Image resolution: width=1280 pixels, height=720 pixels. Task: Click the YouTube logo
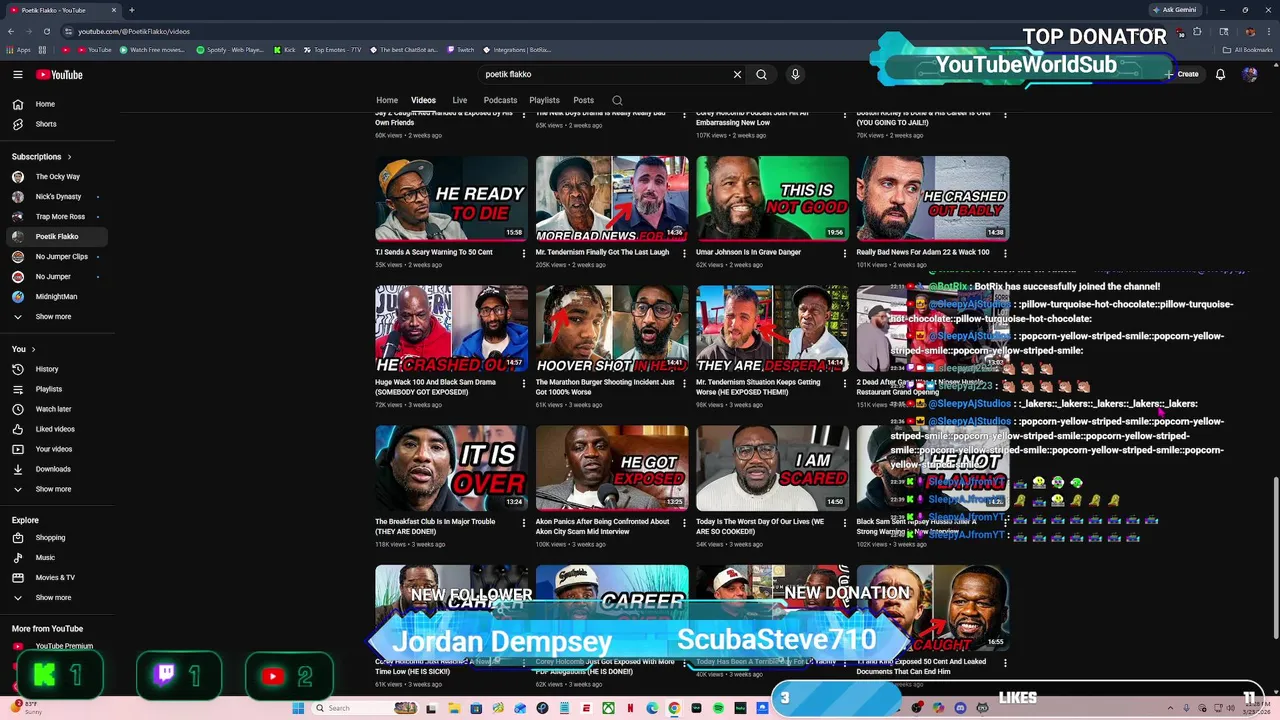coord(59,75)
